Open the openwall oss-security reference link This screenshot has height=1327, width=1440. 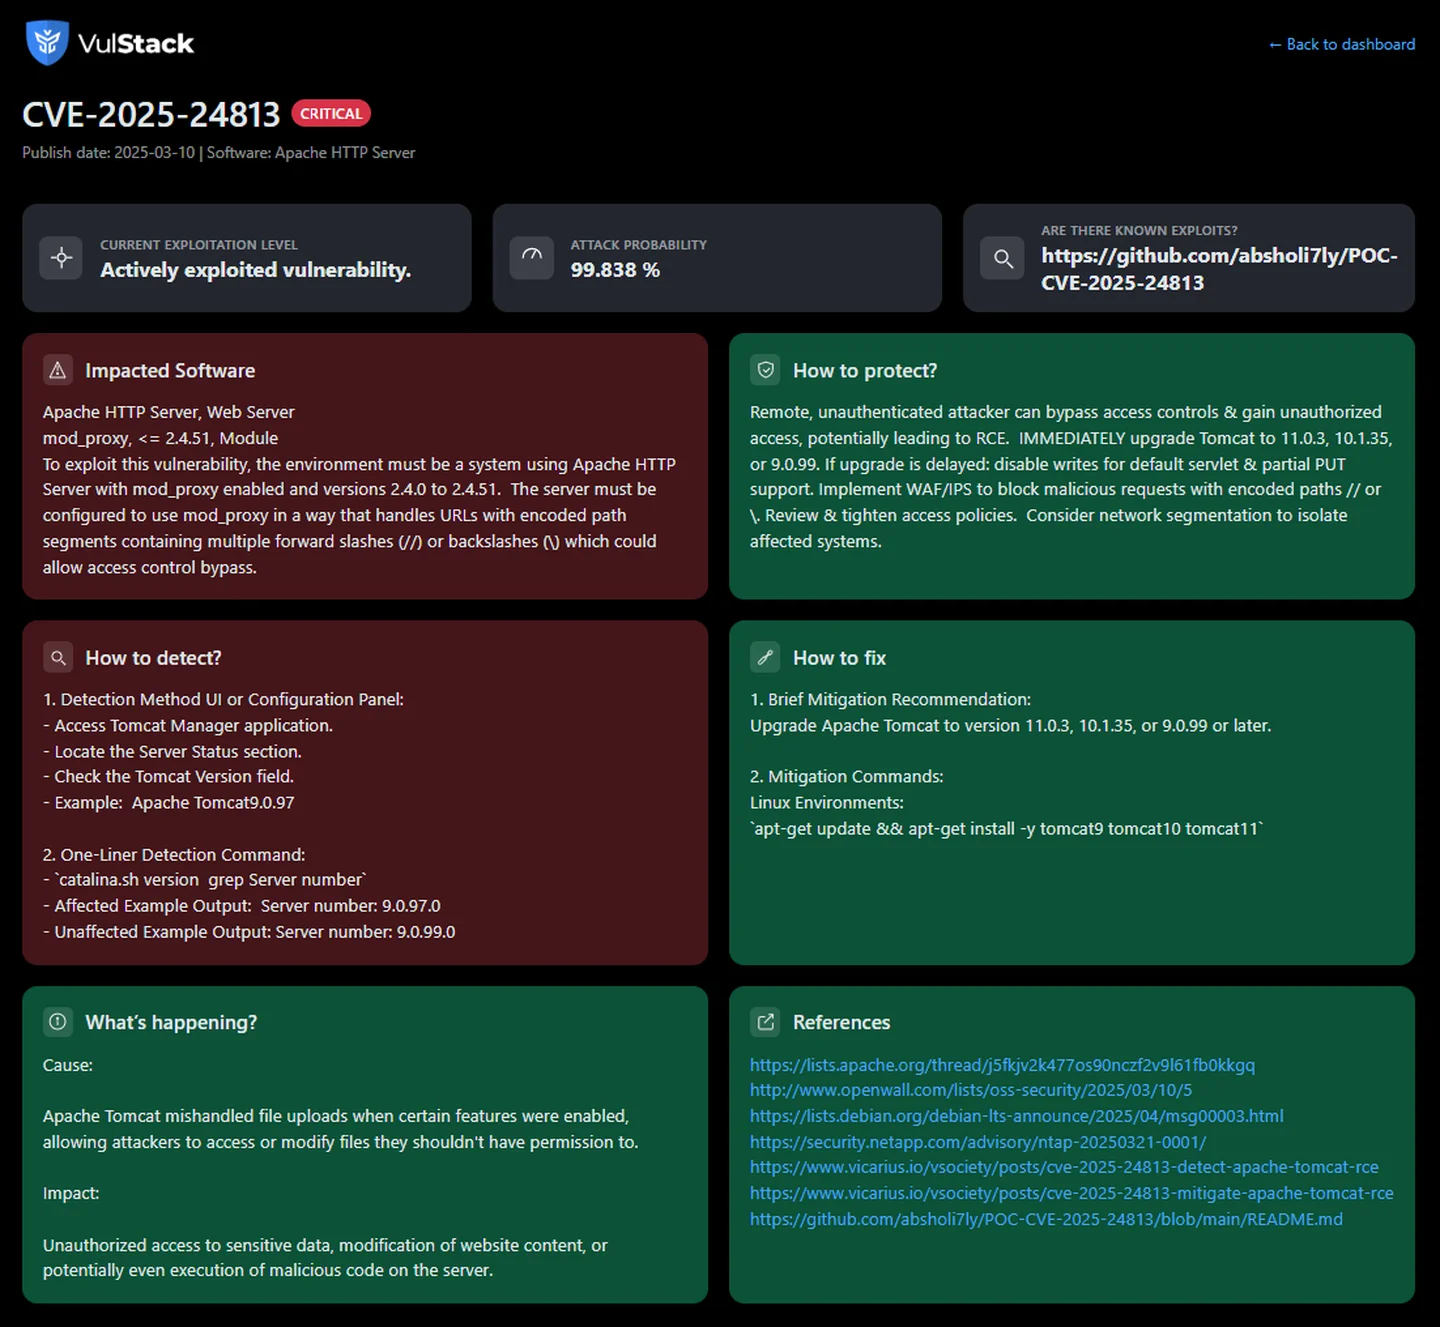pyautogui.click(x=971, y=1090)
